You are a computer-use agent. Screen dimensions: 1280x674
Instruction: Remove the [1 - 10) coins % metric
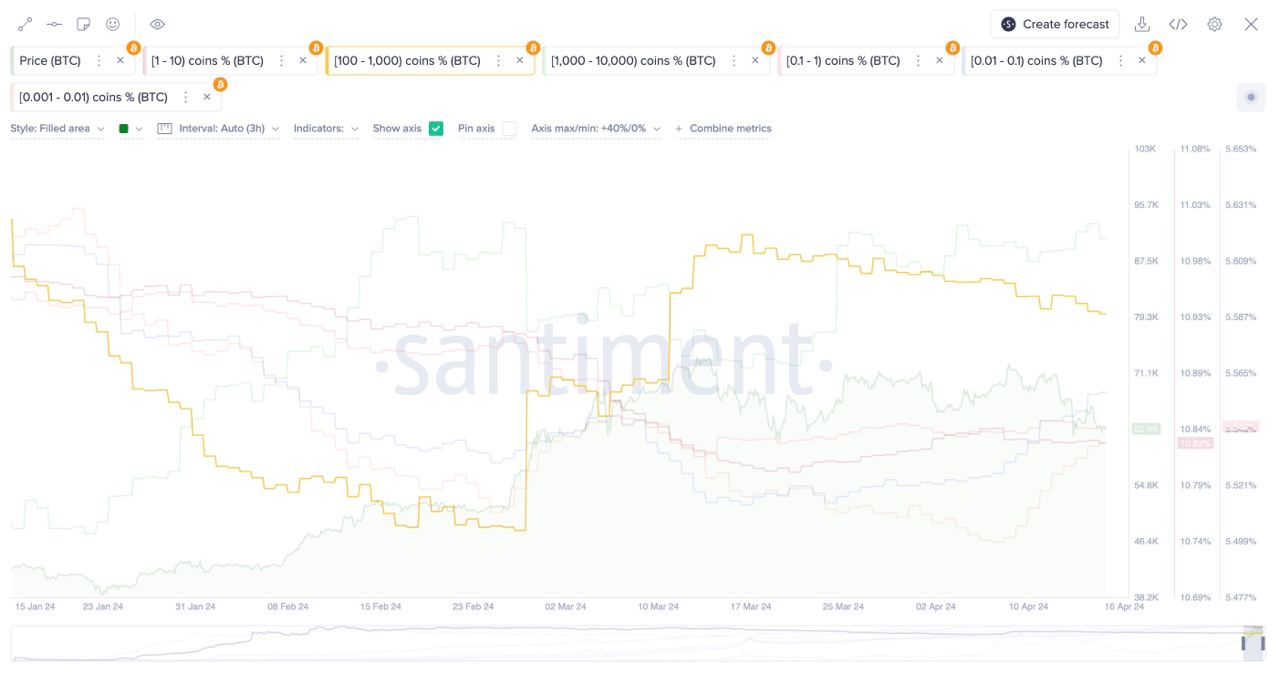[303, 61]
